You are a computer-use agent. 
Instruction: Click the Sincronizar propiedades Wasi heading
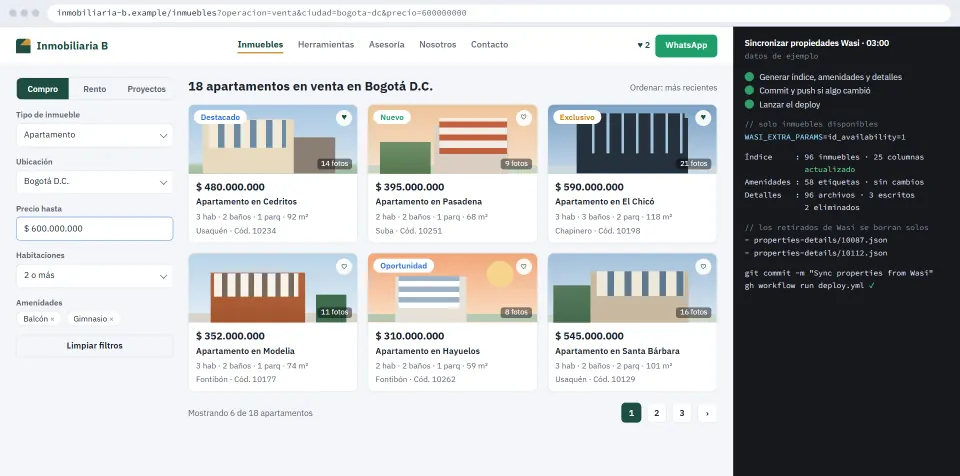817,43
